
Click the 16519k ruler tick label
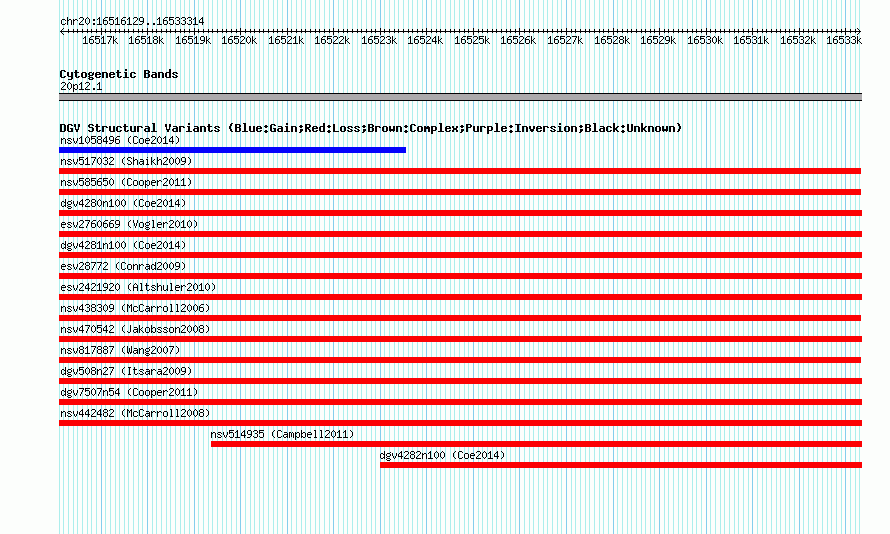193,40
